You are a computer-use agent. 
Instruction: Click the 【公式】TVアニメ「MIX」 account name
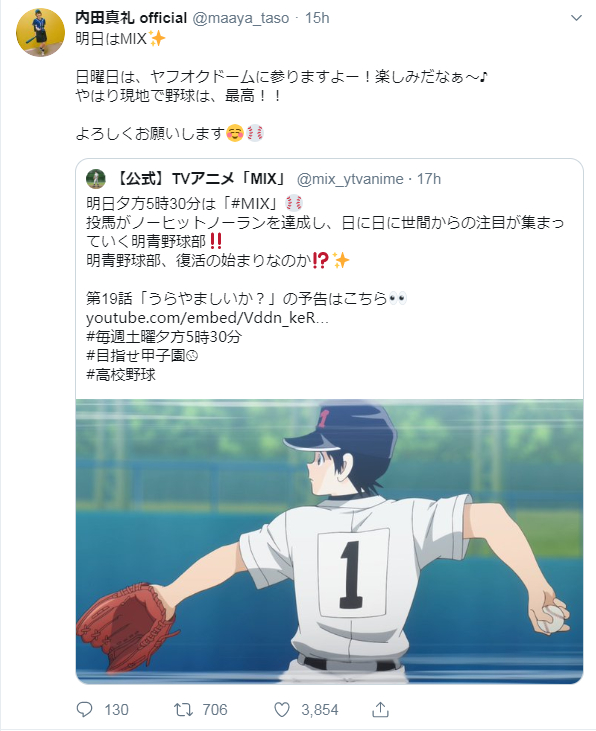point(201,179)
